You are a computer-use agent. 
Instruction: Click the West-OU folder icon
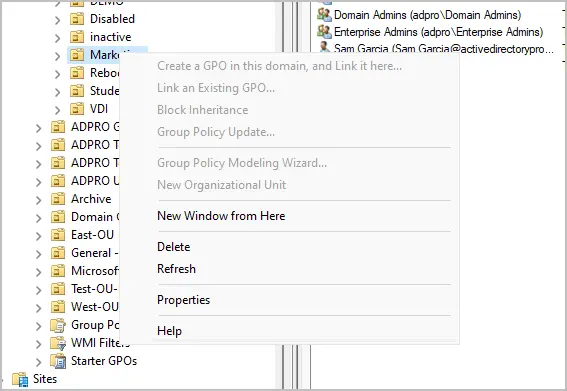click(58, 307)
